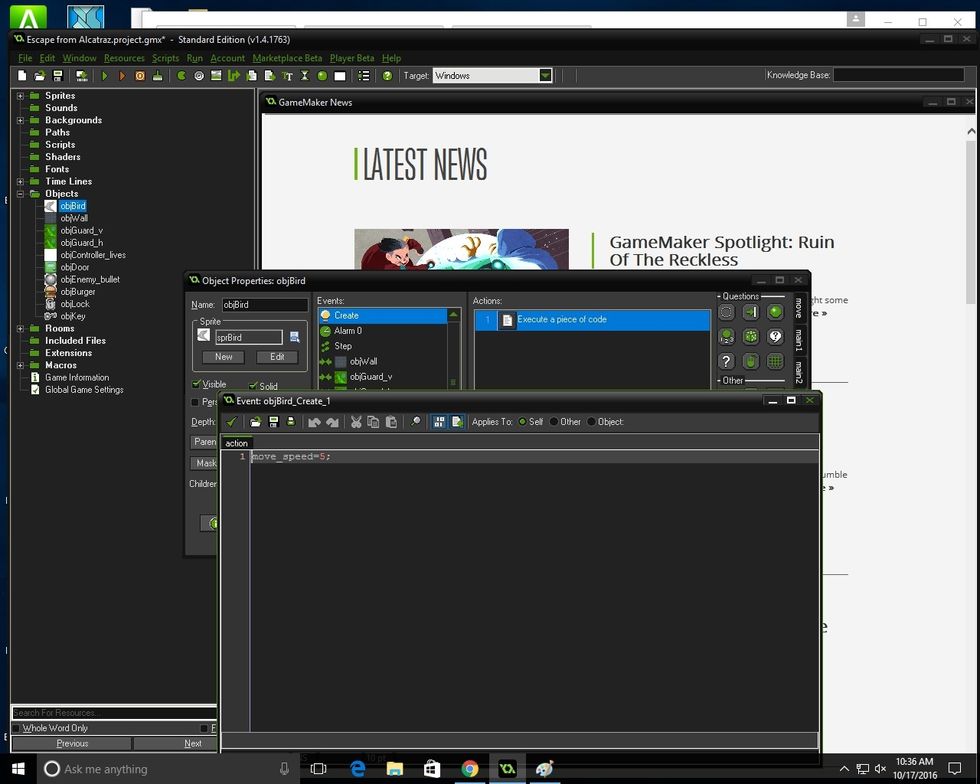Print the code from the editor toolbar
Viewport: 980px width, 784px height.
pyautogui.click(x=291, y=422)
